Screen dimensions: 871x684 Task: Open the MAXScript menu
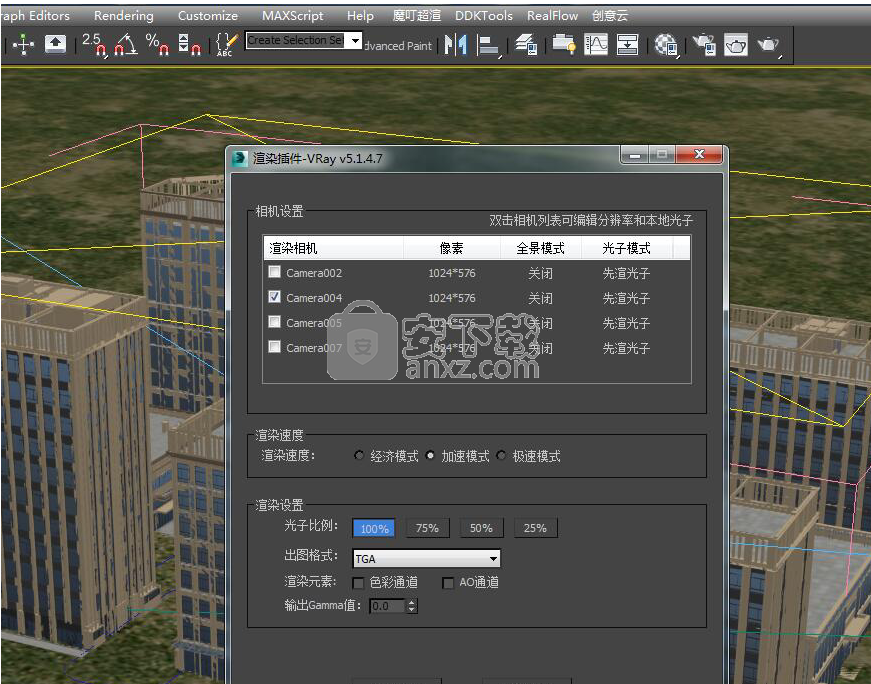pos(292,15)
